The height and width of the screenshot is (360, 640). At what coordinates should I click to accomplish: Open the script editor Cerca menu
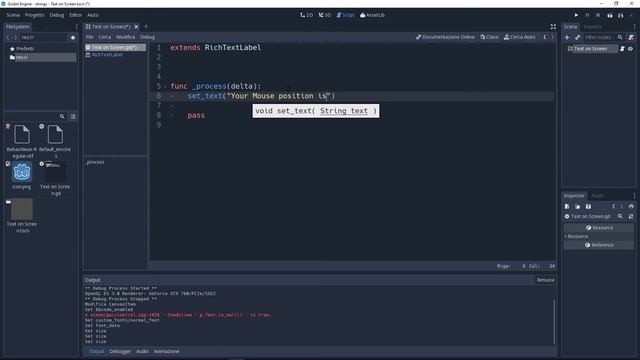click(104, 37)
